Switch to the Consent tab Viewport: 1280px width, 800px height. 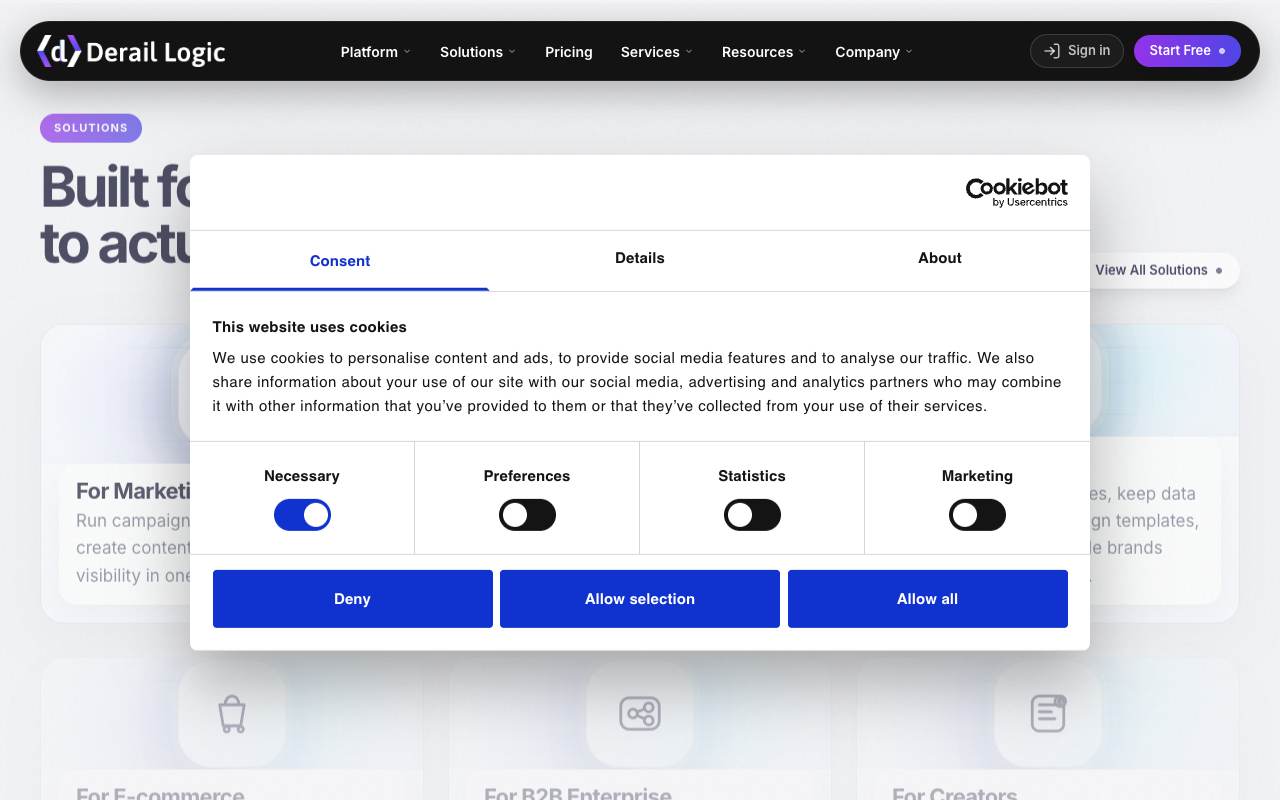coord(340,261)
